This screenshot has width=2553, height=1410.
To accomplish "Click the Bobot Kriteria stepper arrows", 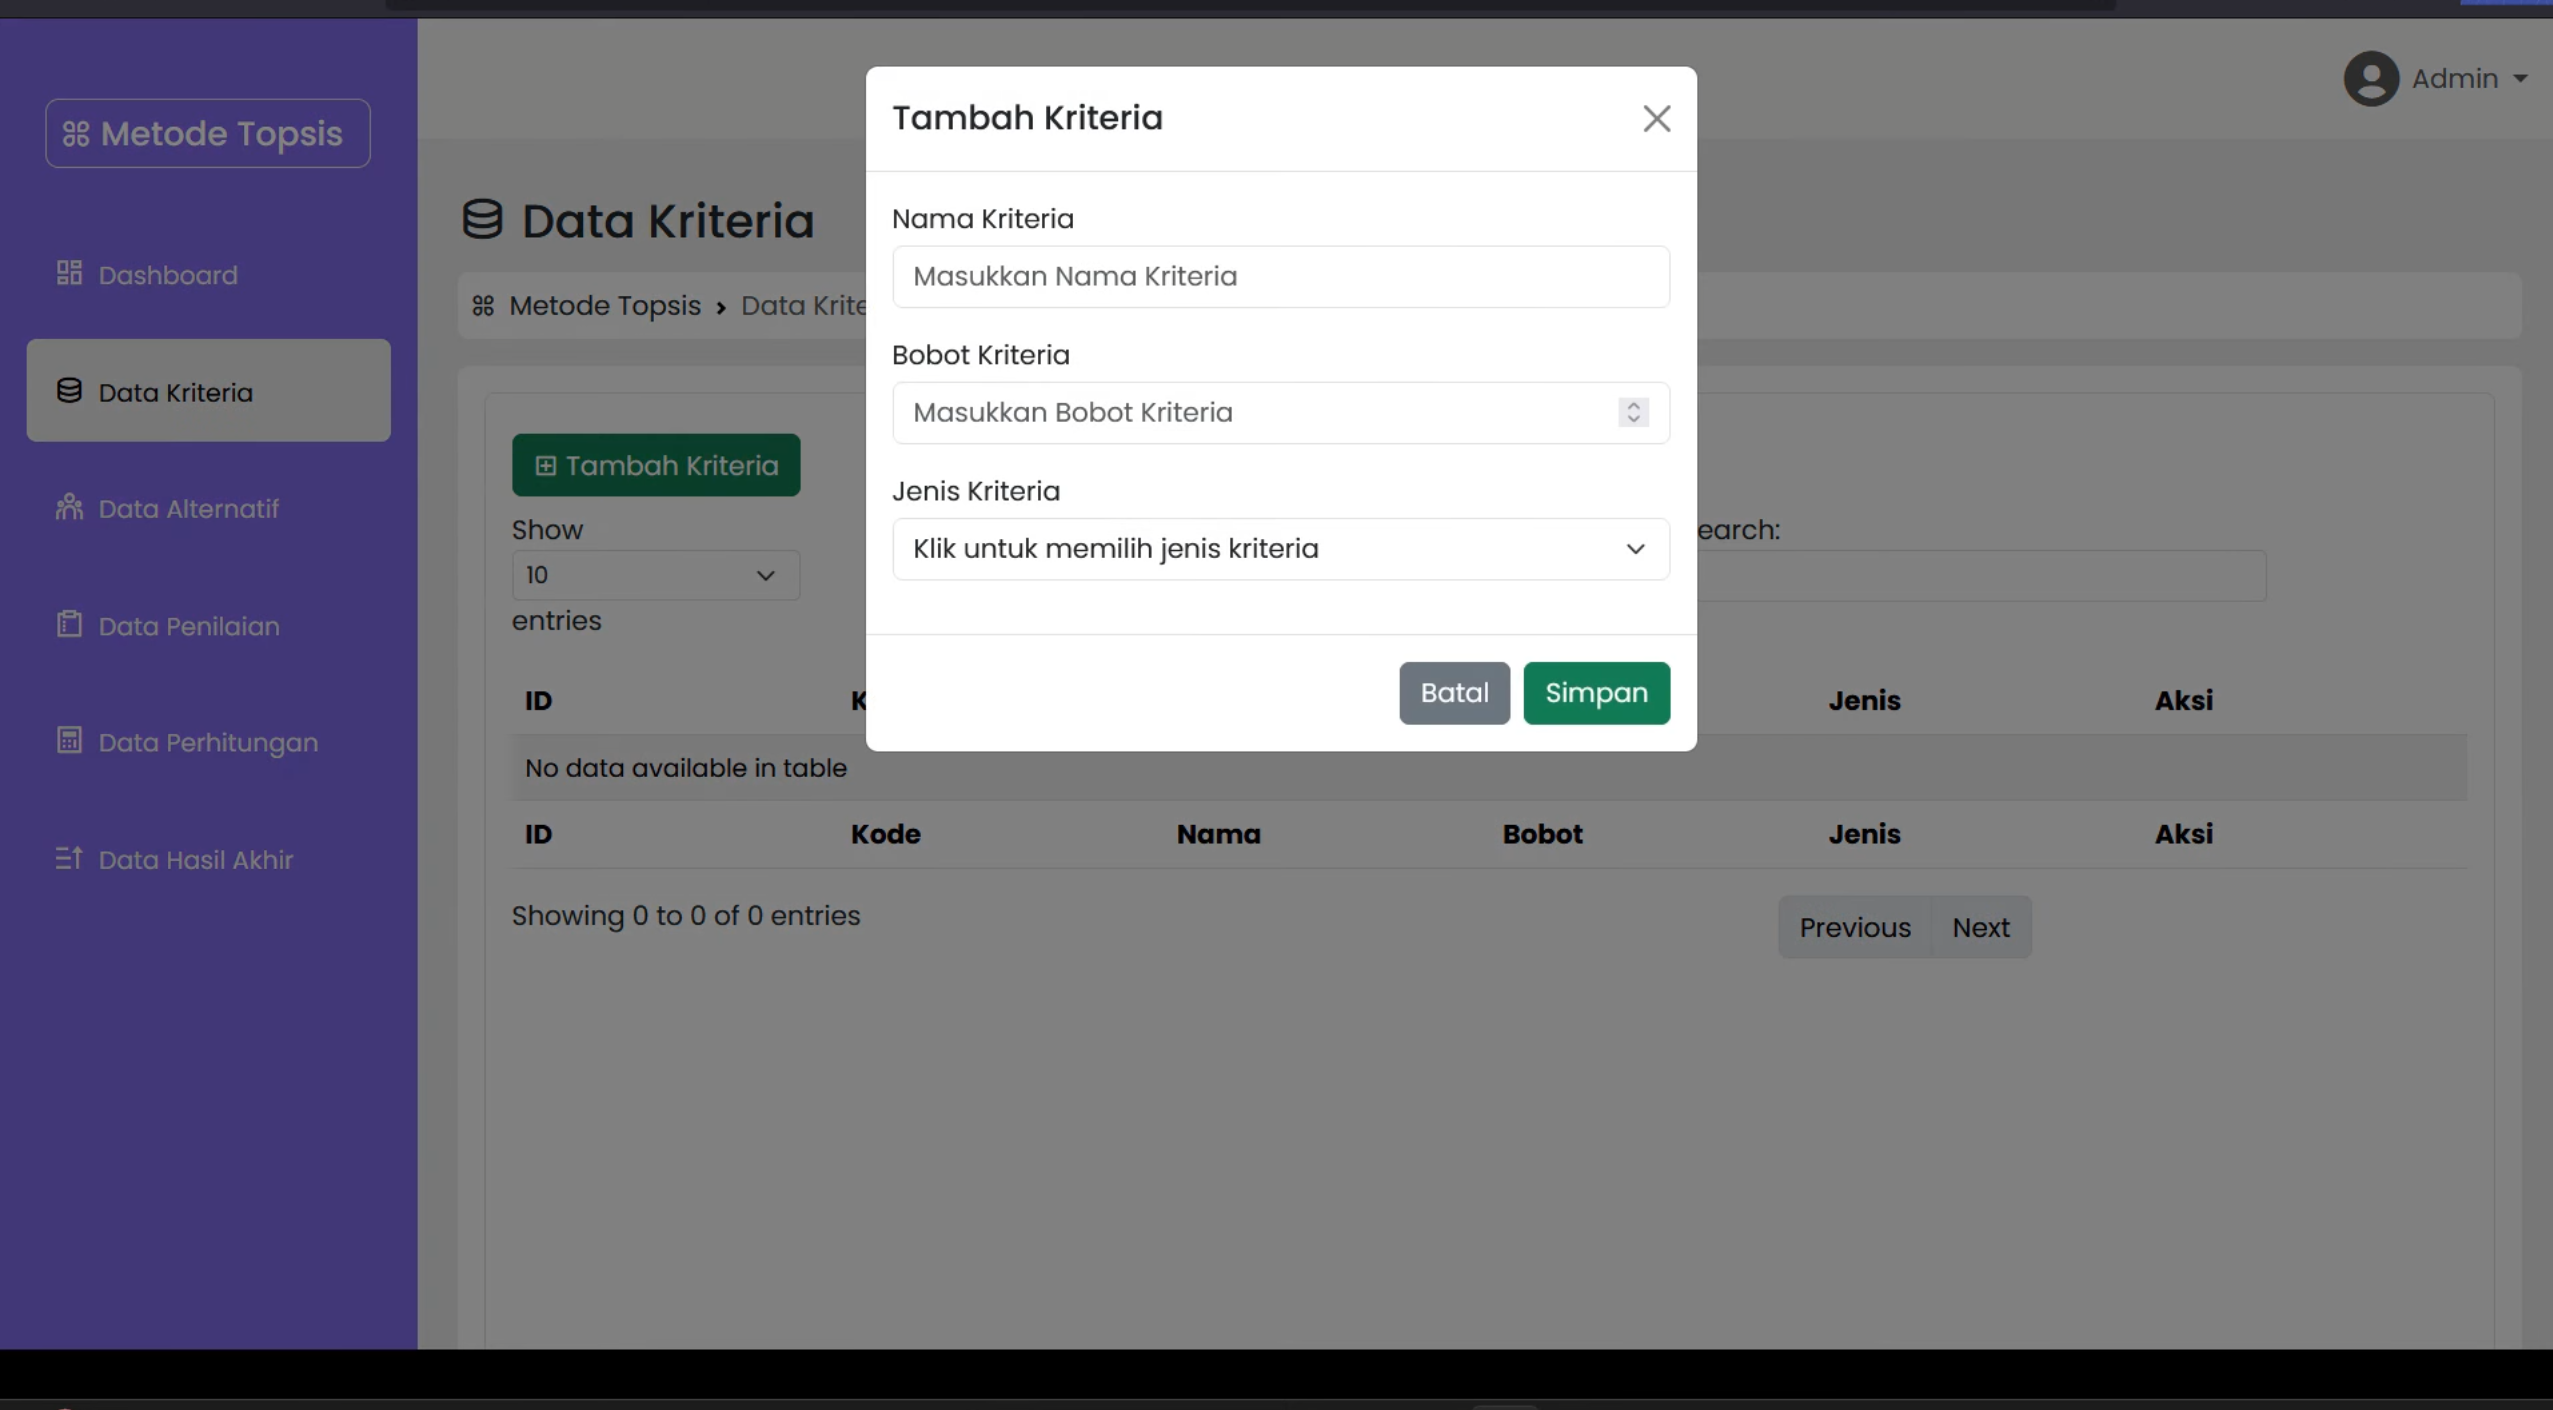I will click(x=1633, y=412).
